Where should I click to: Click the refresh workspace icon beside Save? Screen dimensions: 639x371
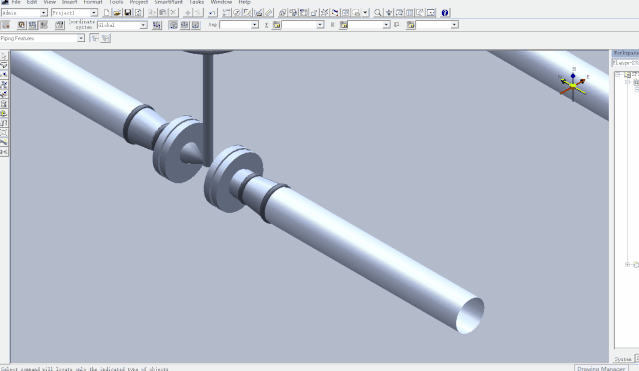(139, 13)
